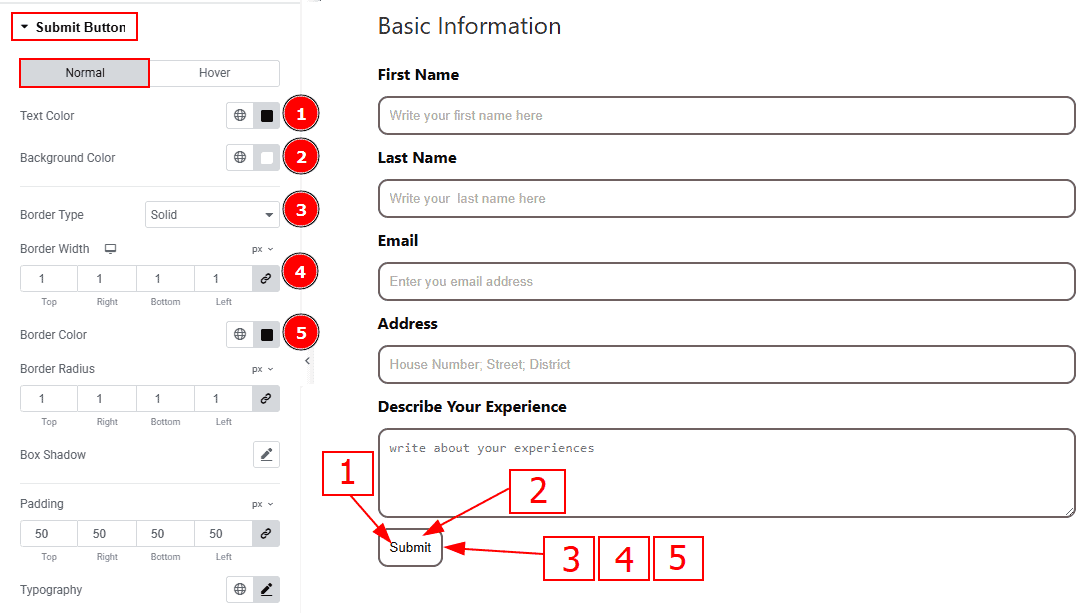
Task: Change Border Width unit px dropdown
Action: coord(263,249)
